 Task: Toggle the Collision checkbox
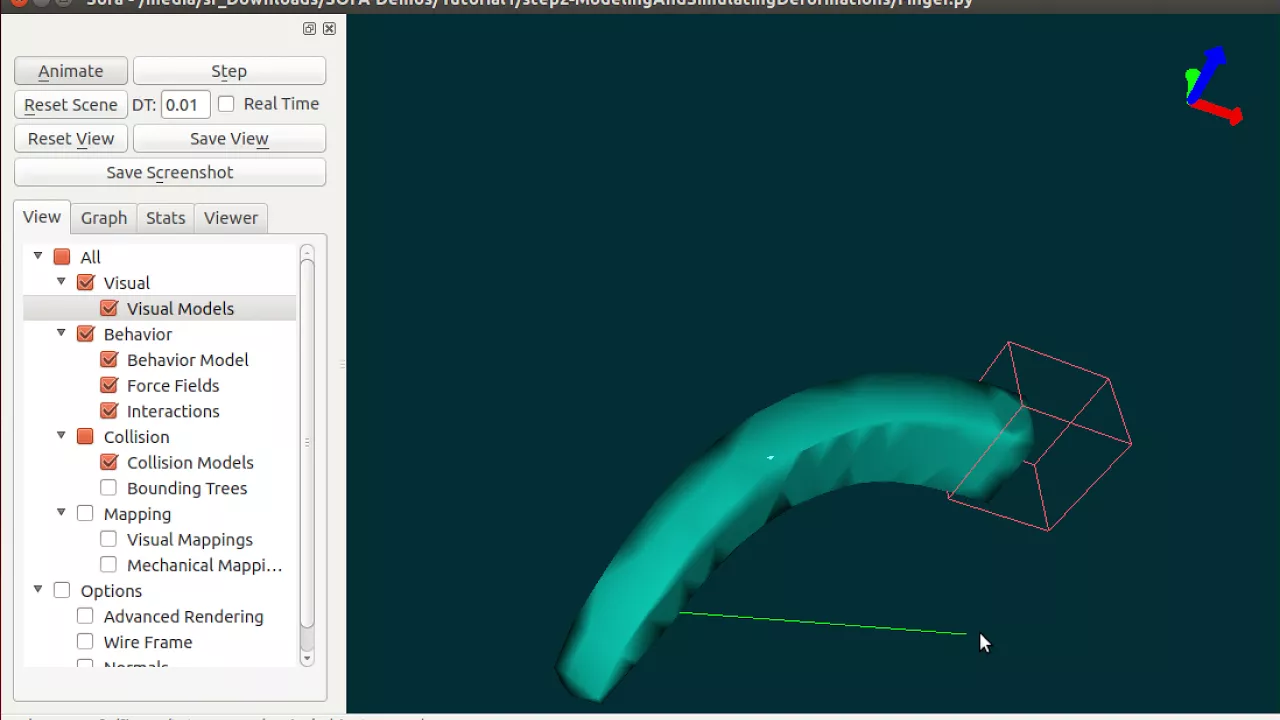pos(85,437)
